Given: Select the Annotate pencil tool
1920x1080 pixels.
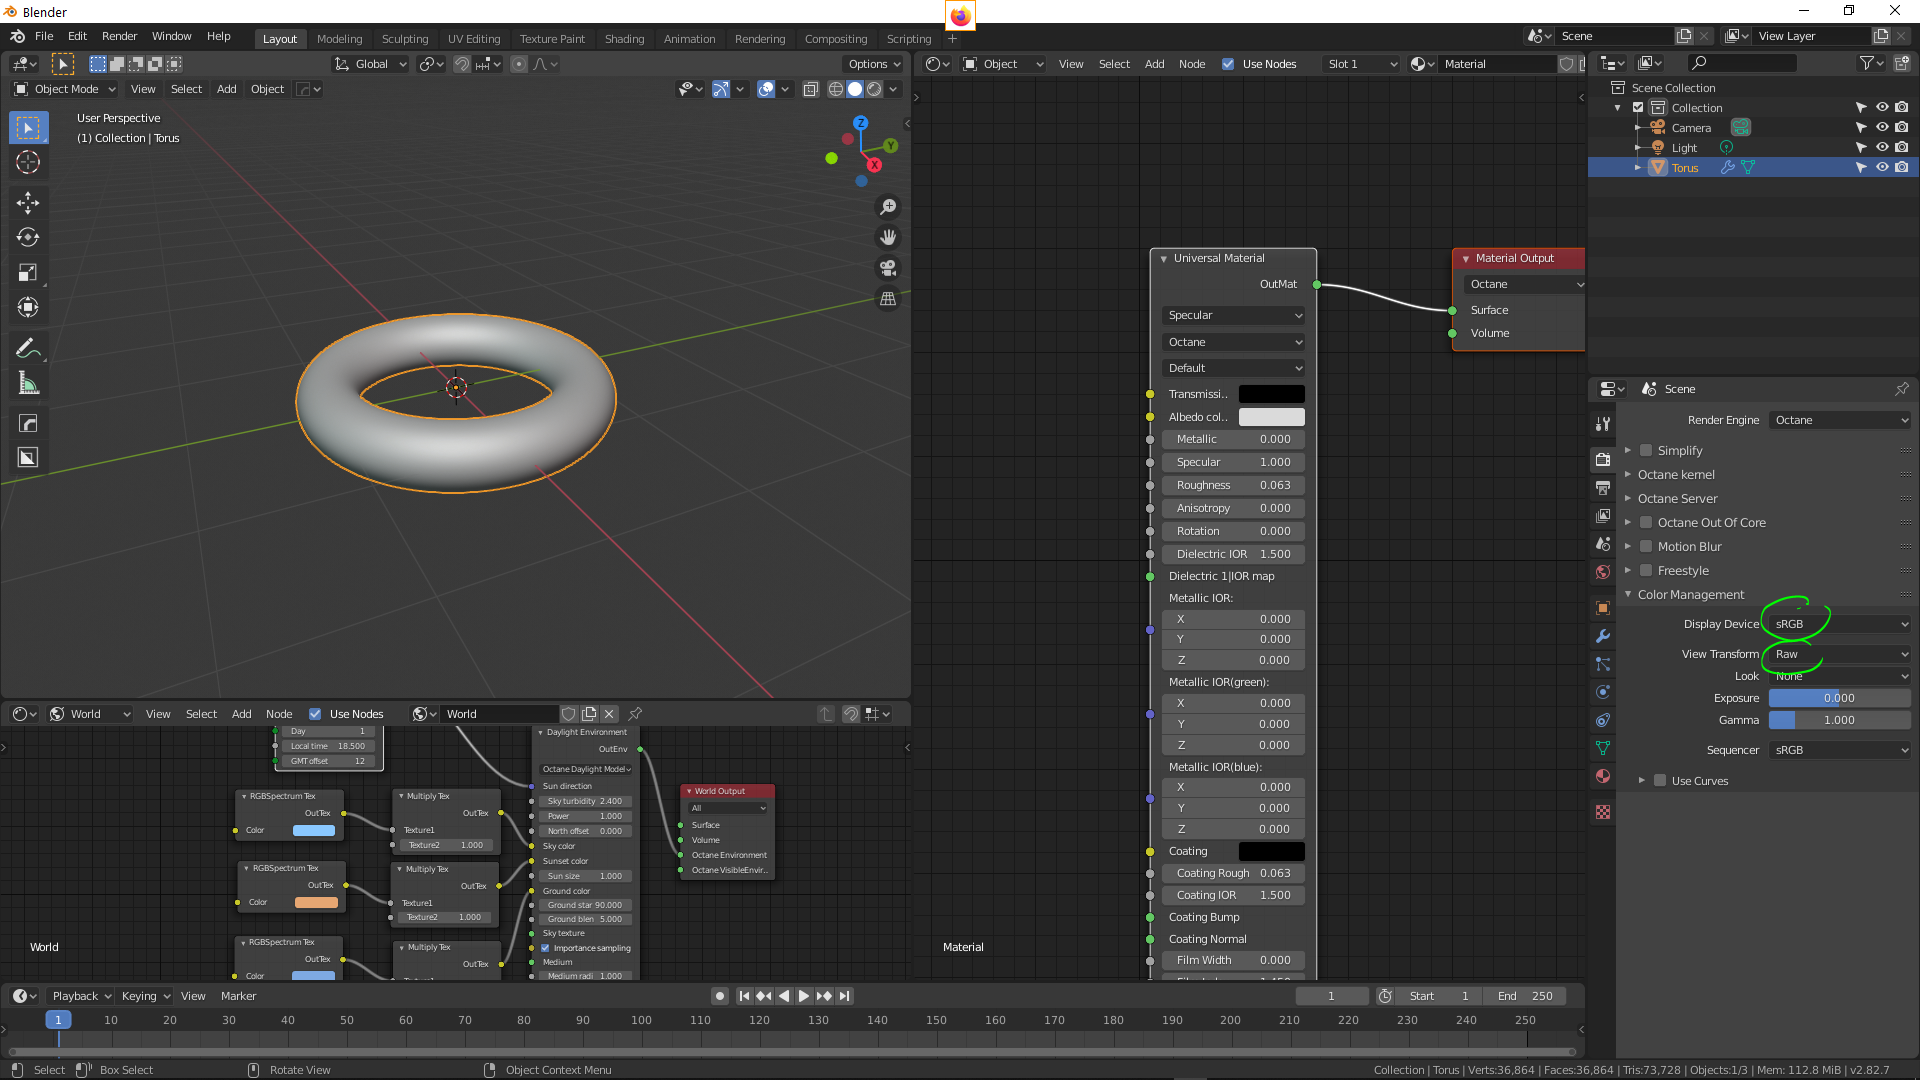Looking at the screenshot, I should (27, 348).
